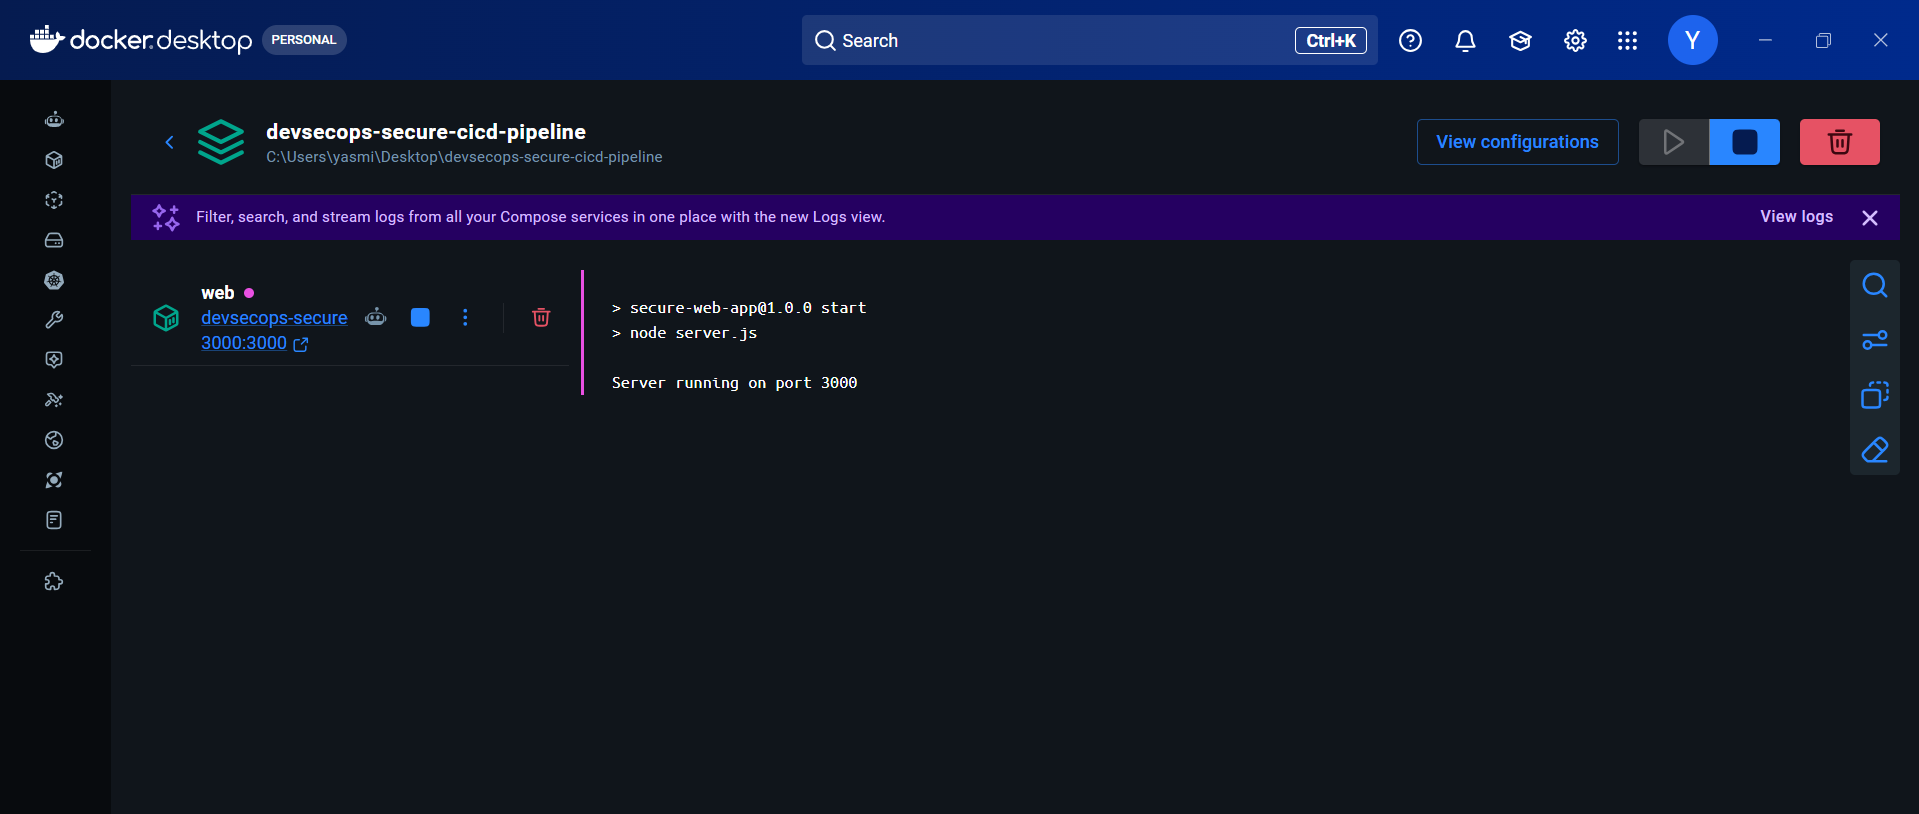
Task: Delete the web container with trash icon
Action: [541, 317]
